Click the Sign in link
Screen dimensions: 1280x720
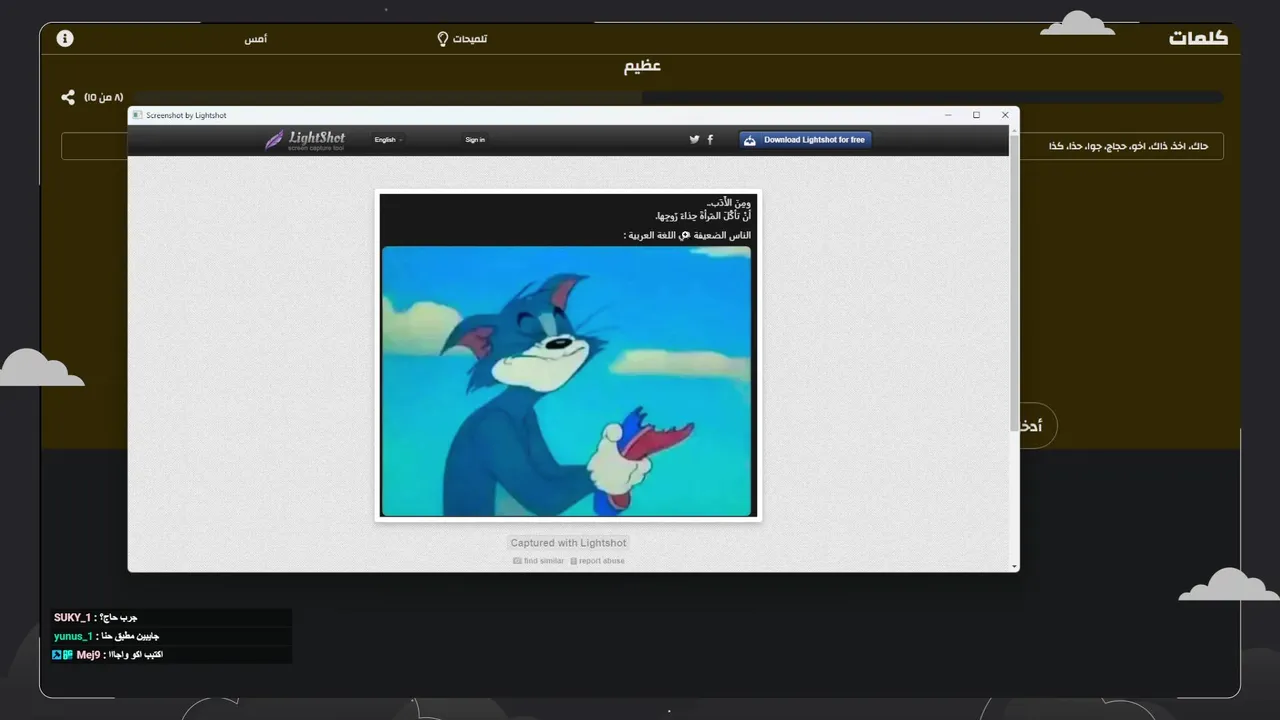[475, 140]
